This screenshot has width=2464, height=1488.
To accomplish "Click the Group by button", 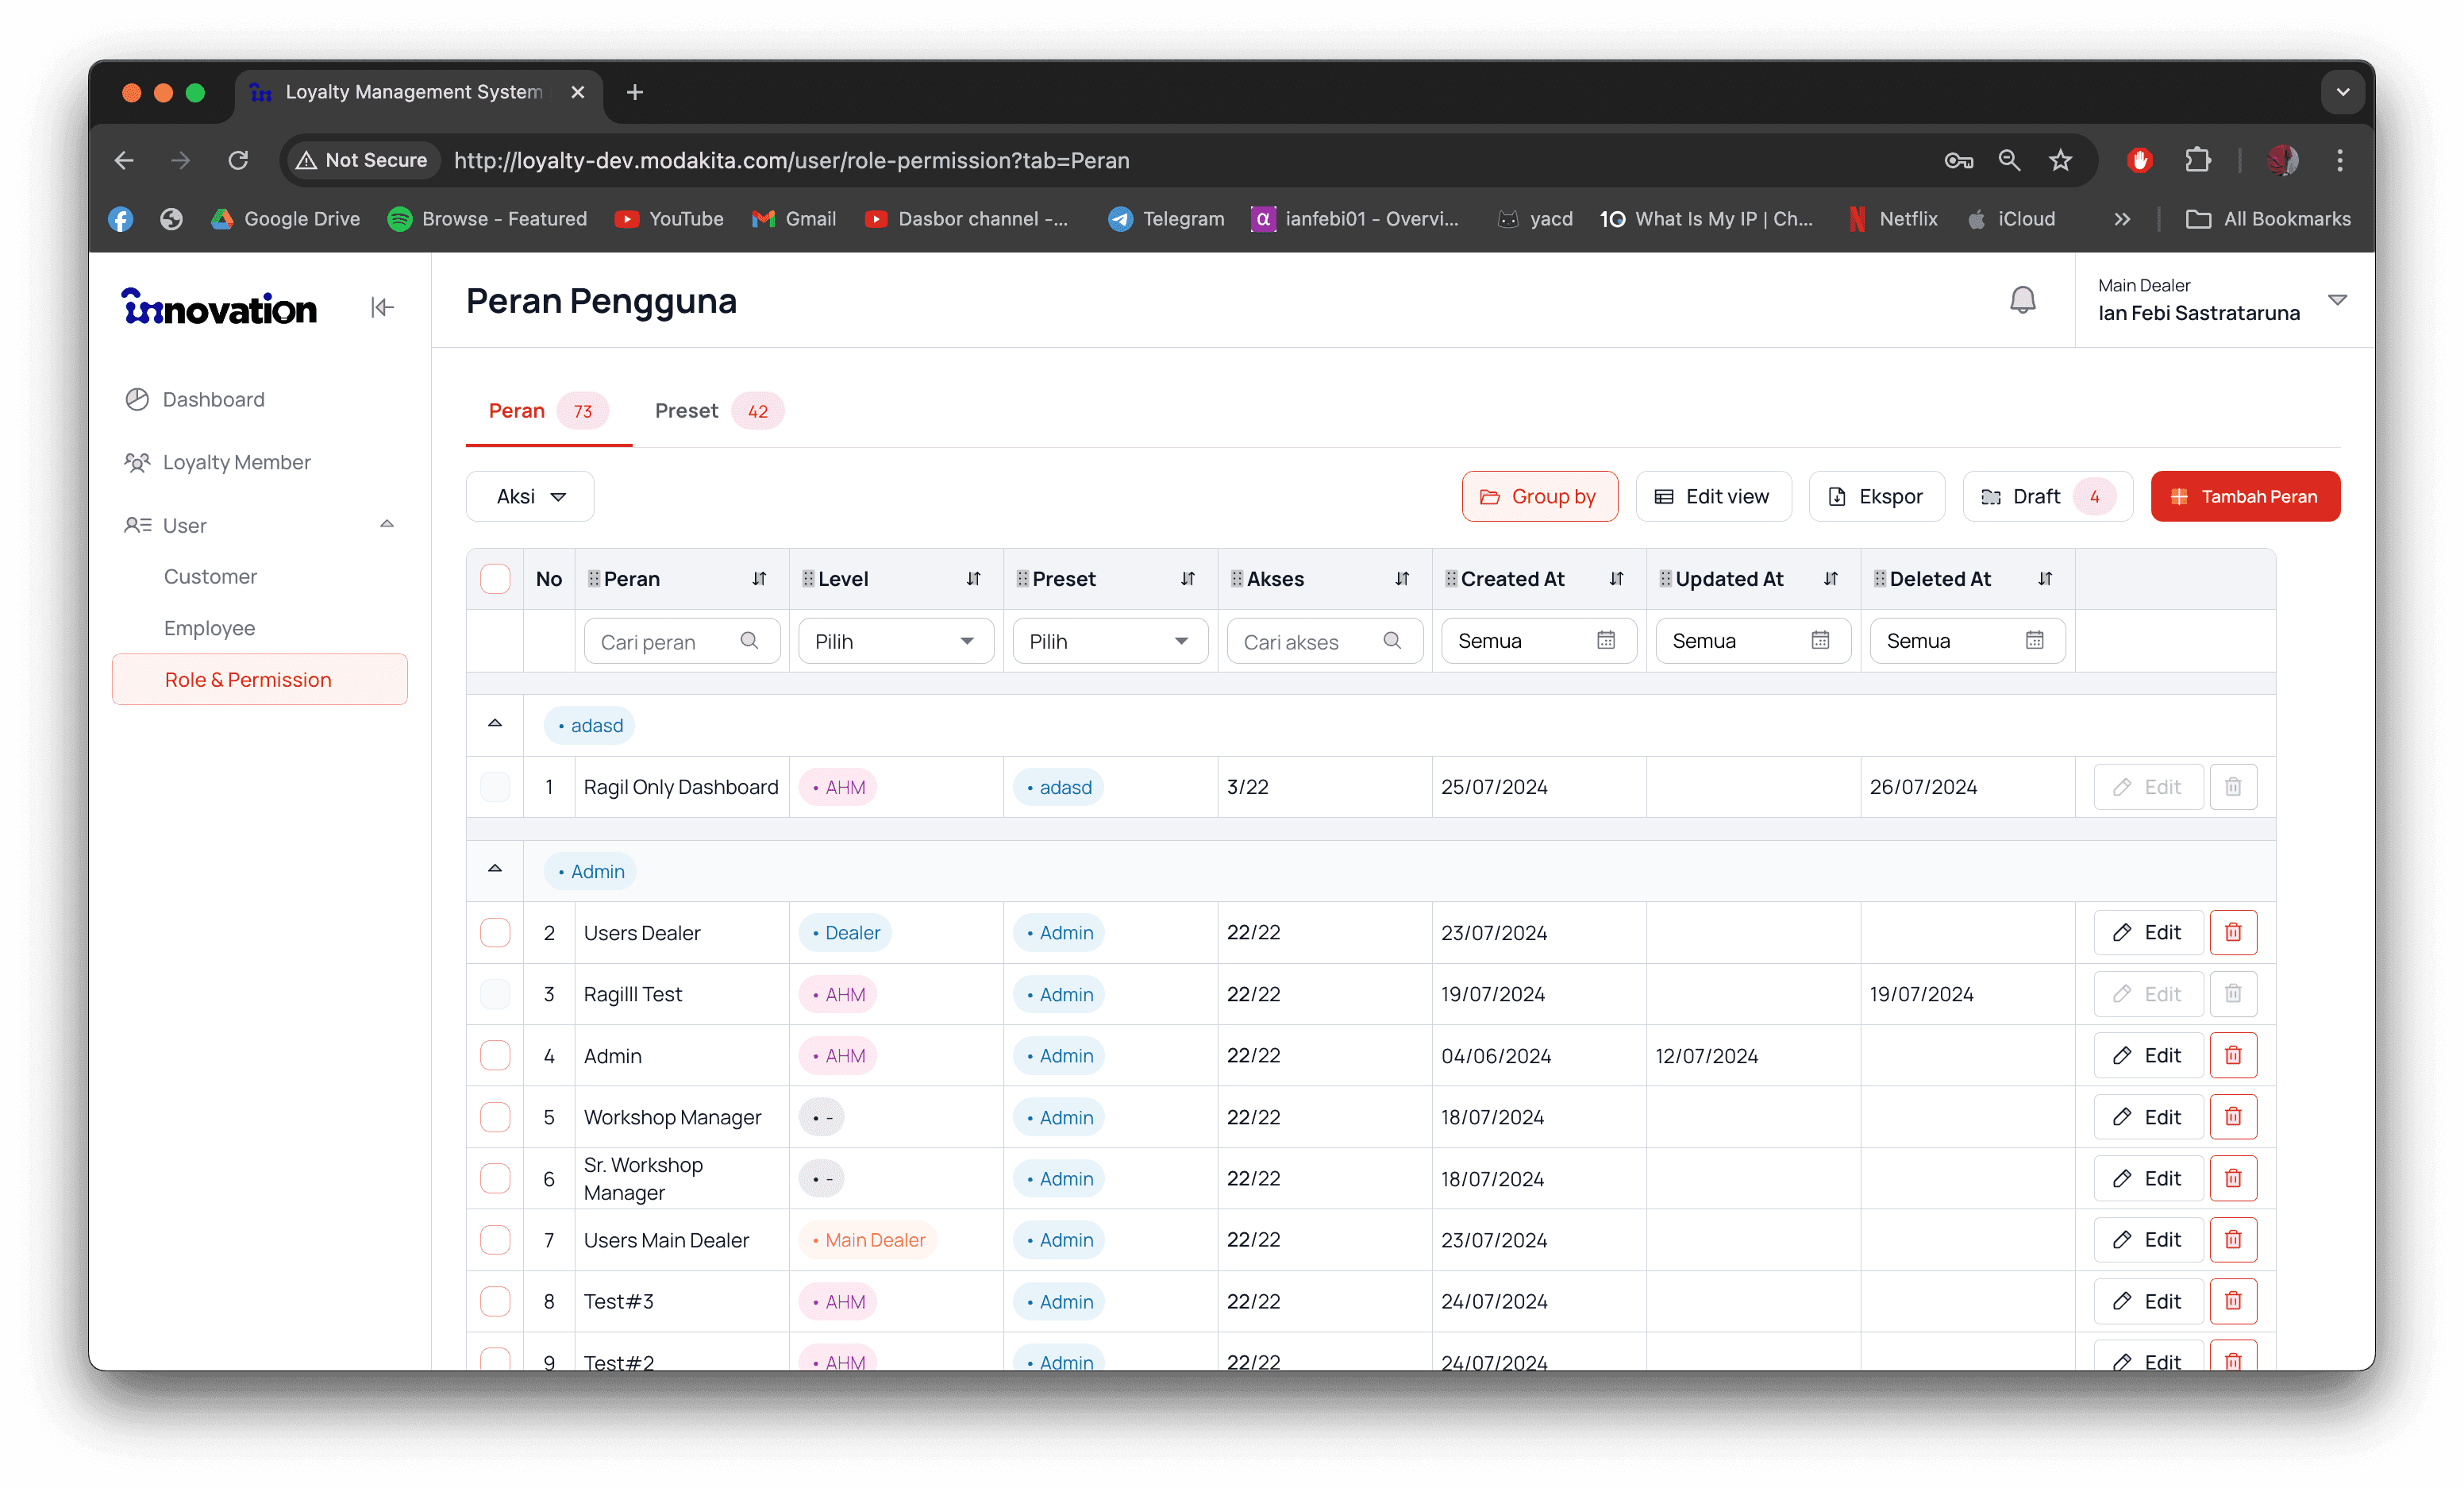I will point(1539,496).
